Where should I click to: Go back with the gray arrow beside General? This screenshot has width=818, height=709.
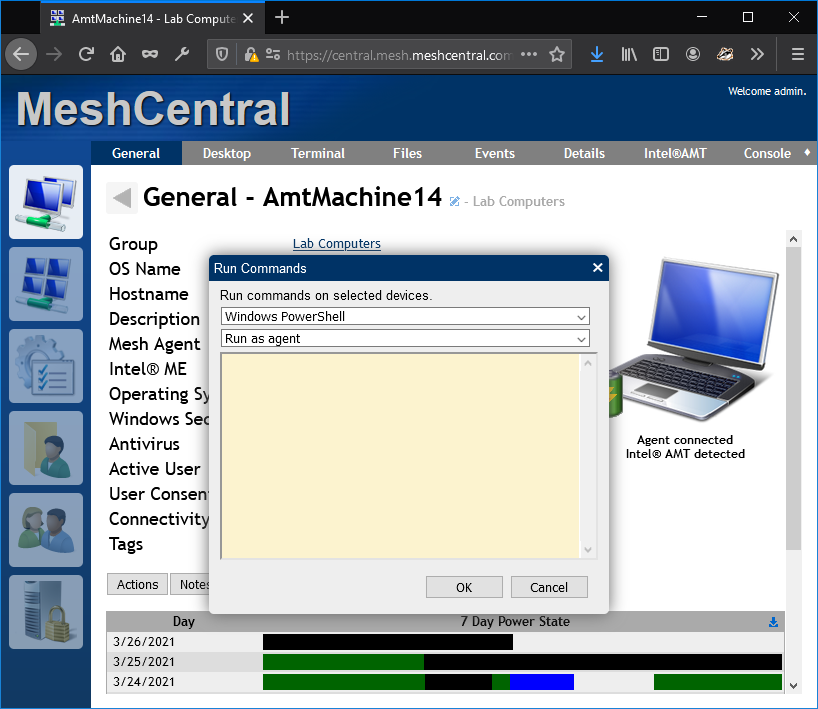(122, 198)
